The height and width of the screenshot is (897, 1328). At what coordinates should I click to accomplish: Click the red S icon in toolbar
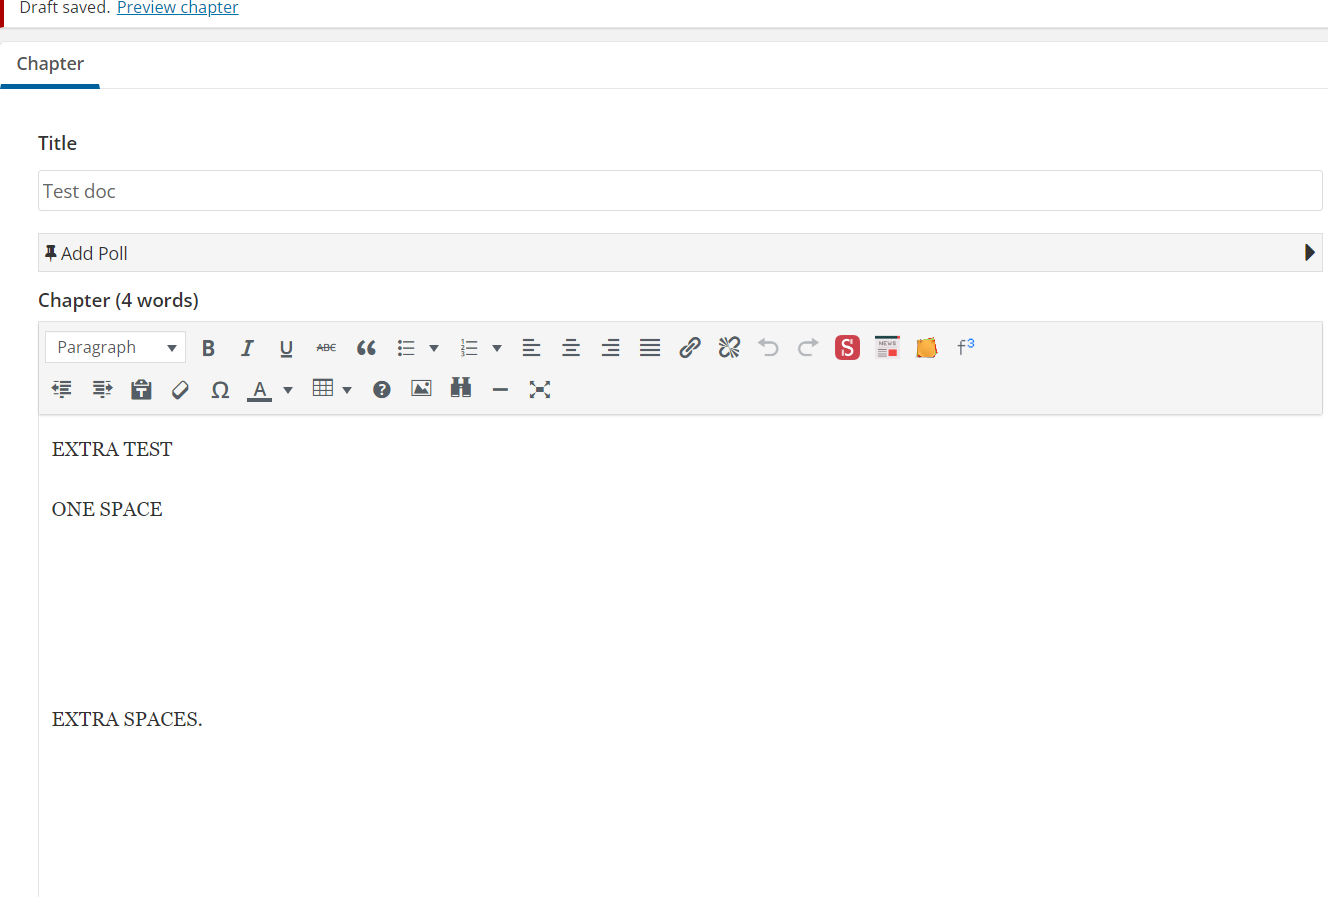[847, 348]
